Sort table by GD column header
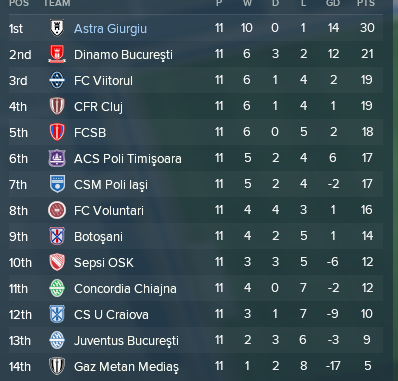398x381 pixels. (x=333, y=3)
